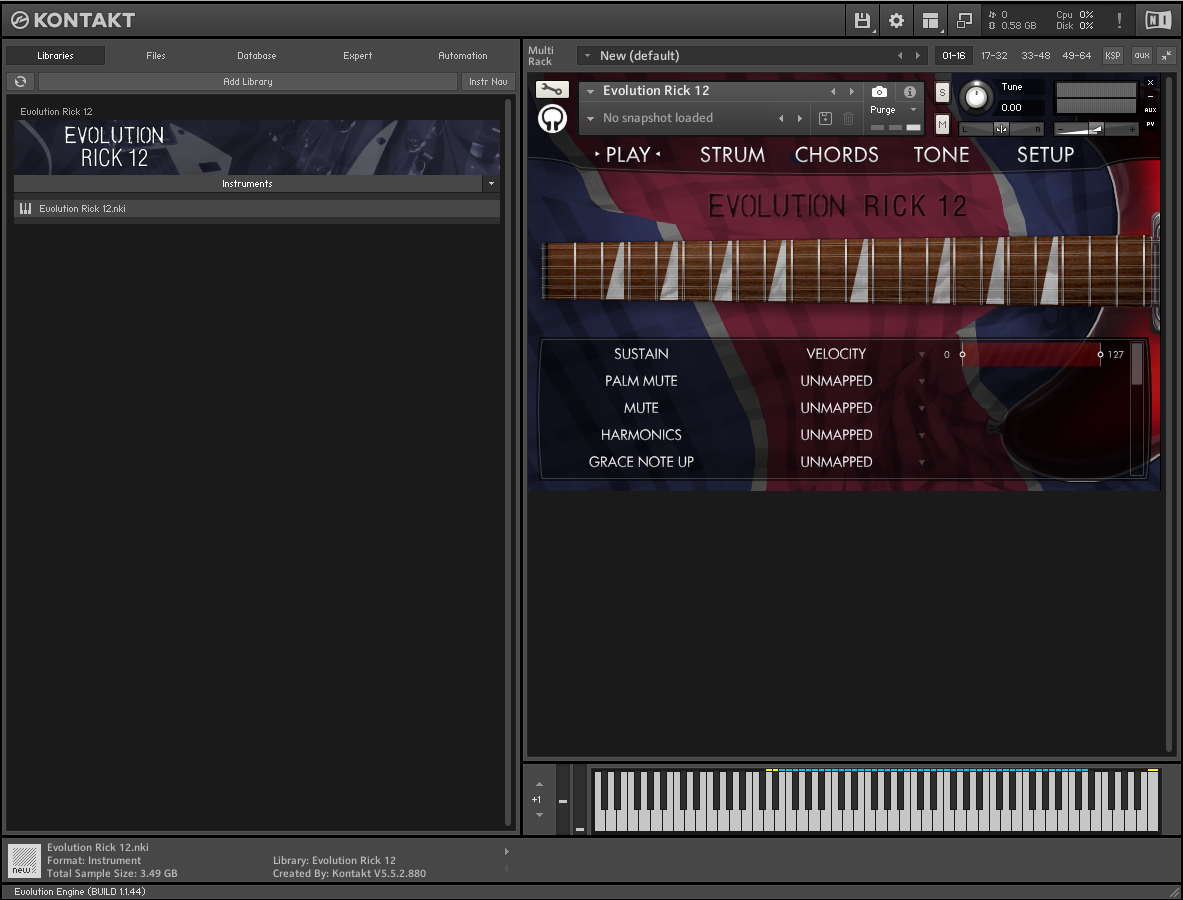Toggle the aux sends panel in rack header
Image resolution: width=1183 pixels, height=900 pixels.
(1142, 55)
